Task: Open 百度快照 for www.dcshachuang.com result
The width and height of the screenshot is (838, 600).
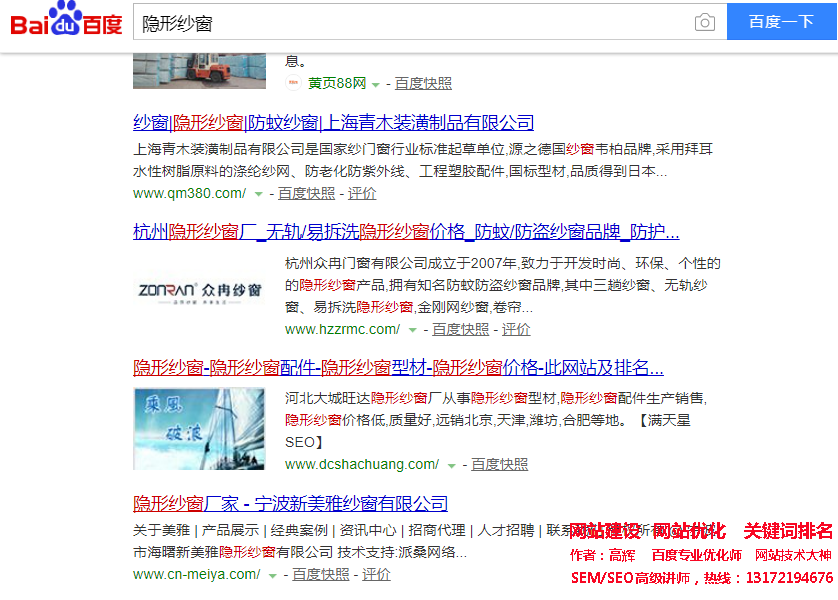Action: [x=499, y=464]
